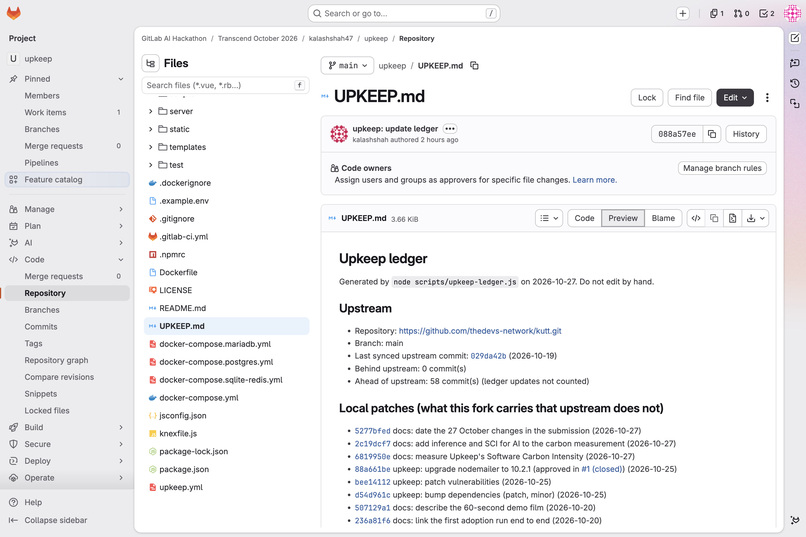Expand the Build section in sidebar

[67, 427]
